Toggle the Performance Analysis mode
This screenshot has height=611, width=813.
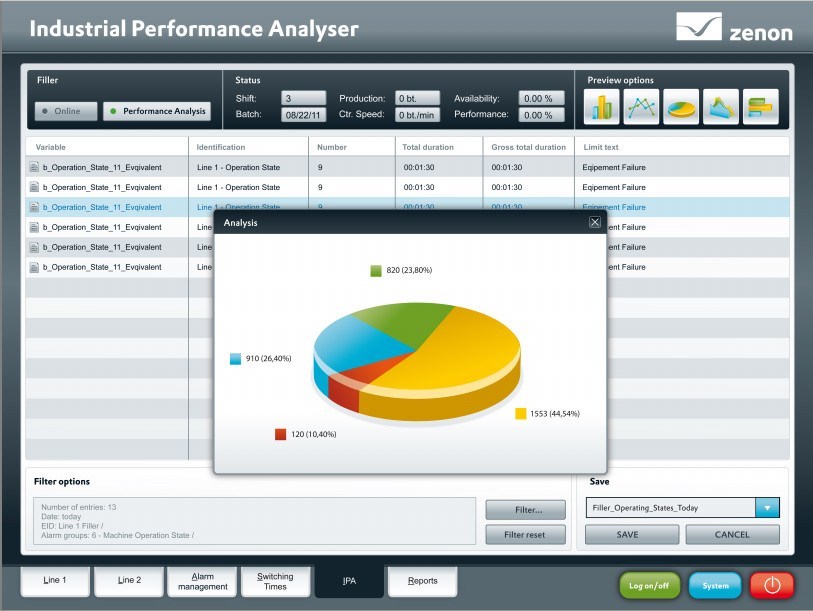(156, 111)
